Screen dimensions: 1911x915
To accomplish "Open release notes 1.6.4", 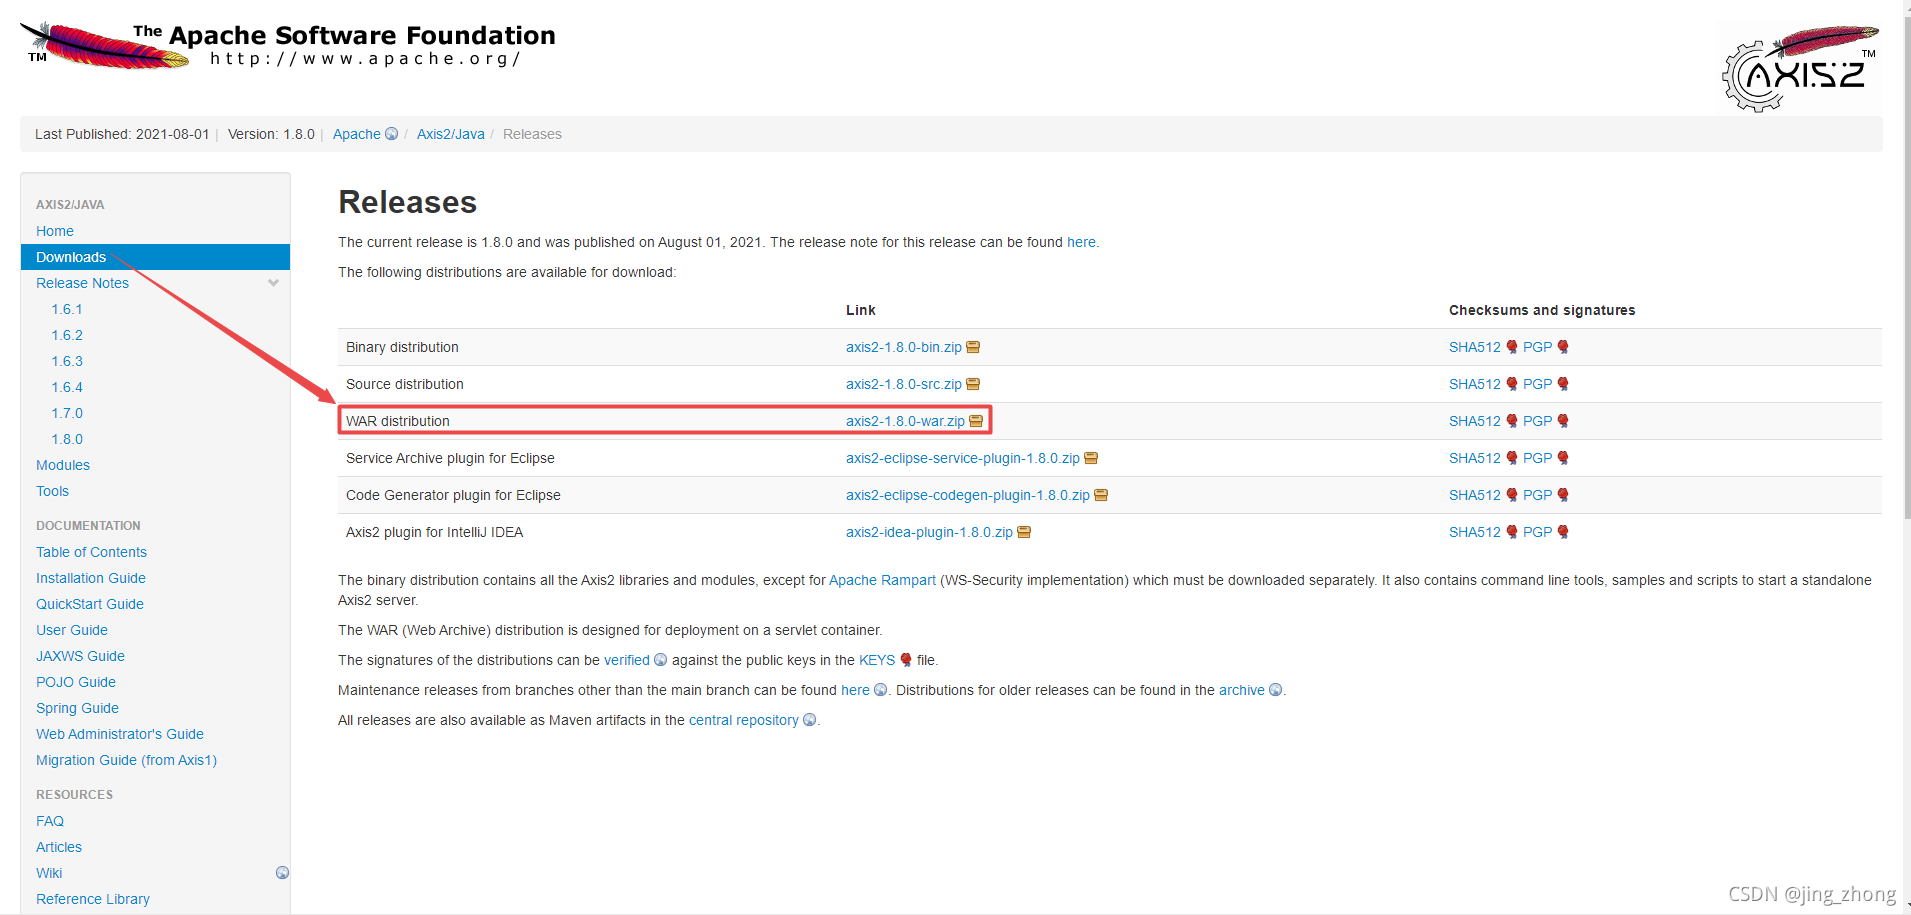I will tap(67, 387).
